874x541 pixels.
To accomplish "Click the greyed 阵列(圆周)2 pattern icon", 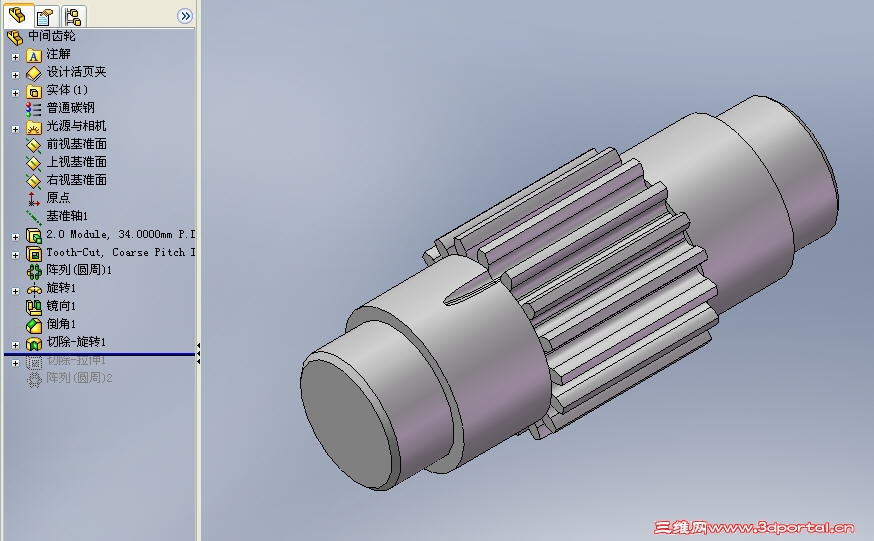I will [33, 379].
